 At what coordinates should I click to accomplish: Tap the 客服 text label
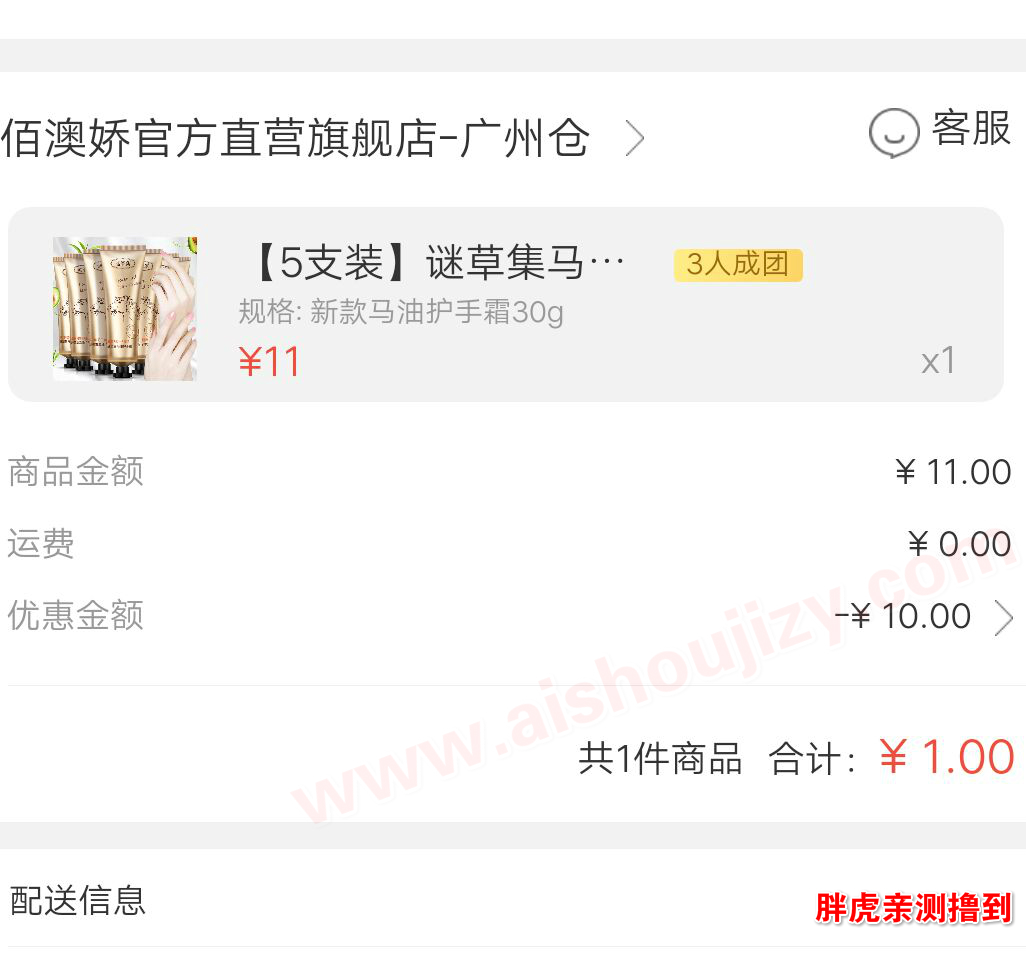(x=972, y=128)
